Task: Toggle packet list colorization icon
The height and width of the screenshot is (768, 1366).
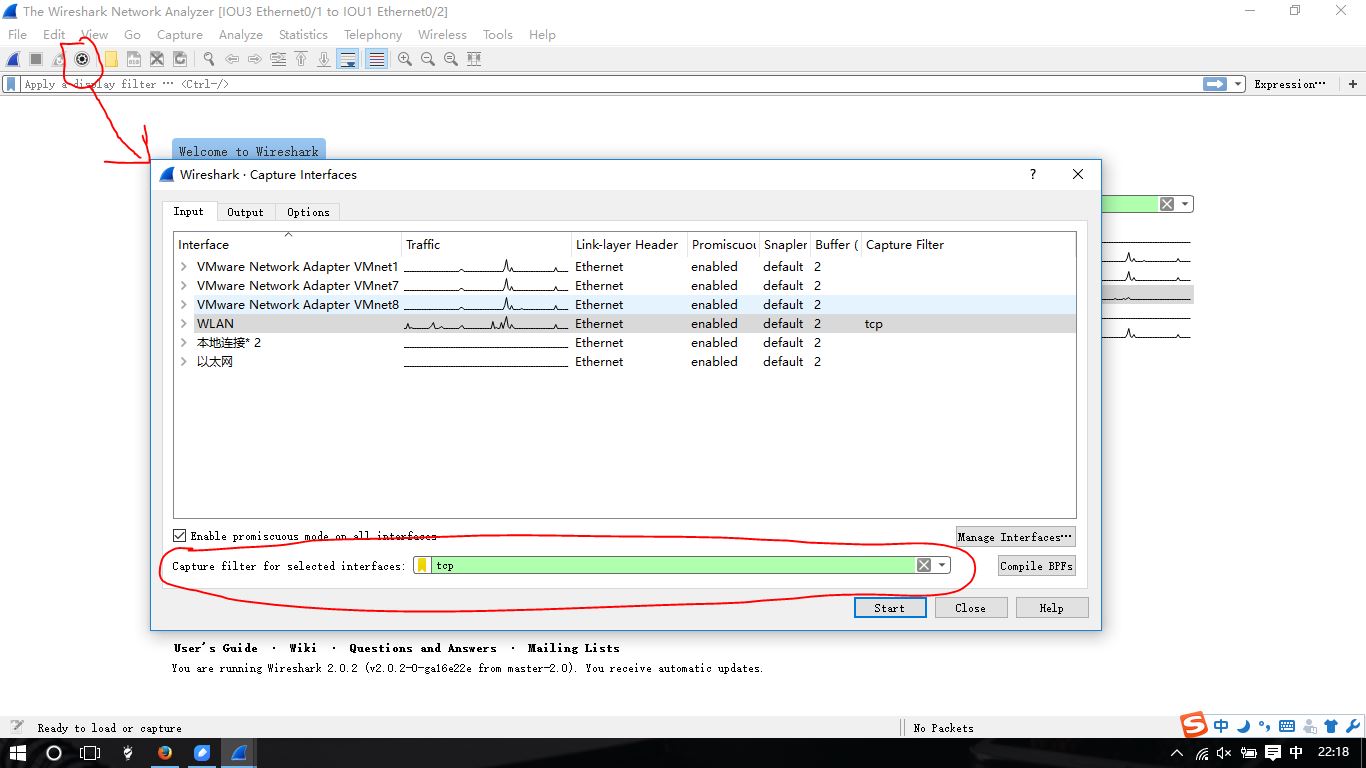Action: tap(376, 59)
